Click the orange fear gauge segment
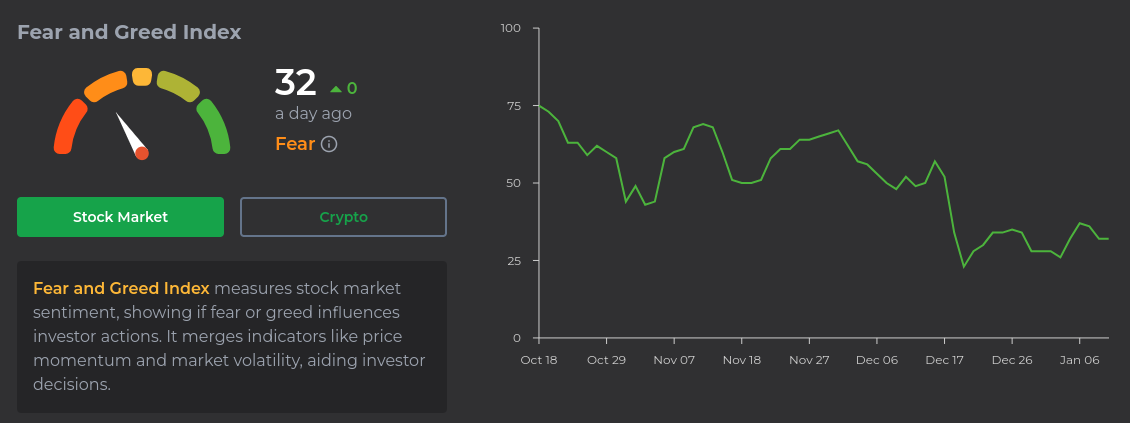The image size is (1130, 423). pyautogui.click(x=105, y=87)
